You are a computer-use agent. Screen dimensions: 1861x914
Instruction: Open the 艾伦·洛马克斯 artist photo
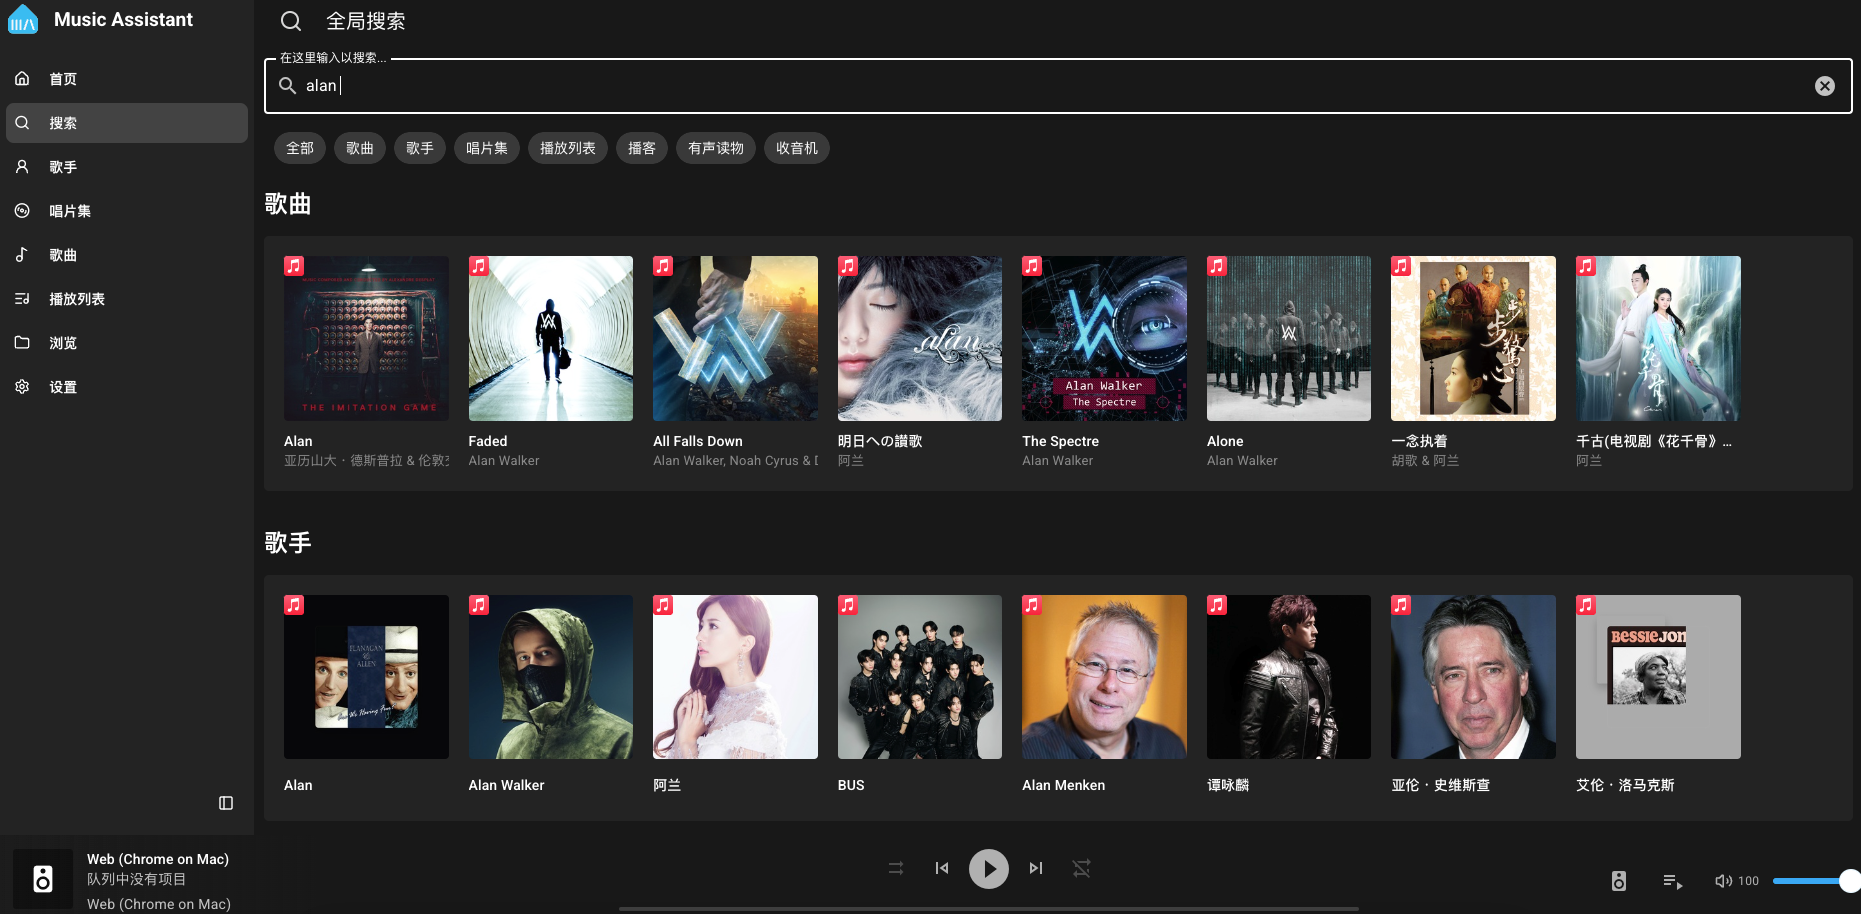(x=1658, y=677)
